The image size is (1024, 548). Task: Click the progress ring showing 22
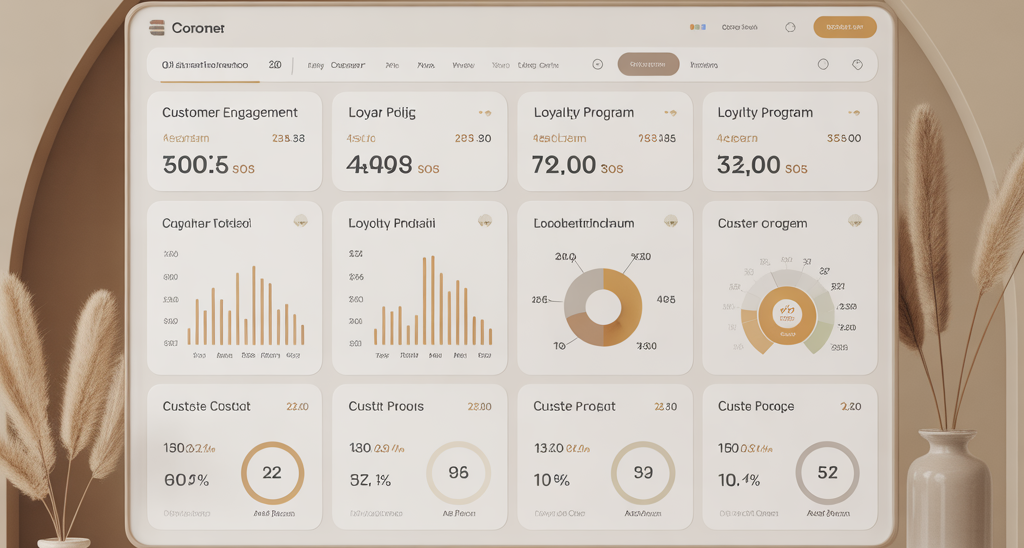coord(272,473)
